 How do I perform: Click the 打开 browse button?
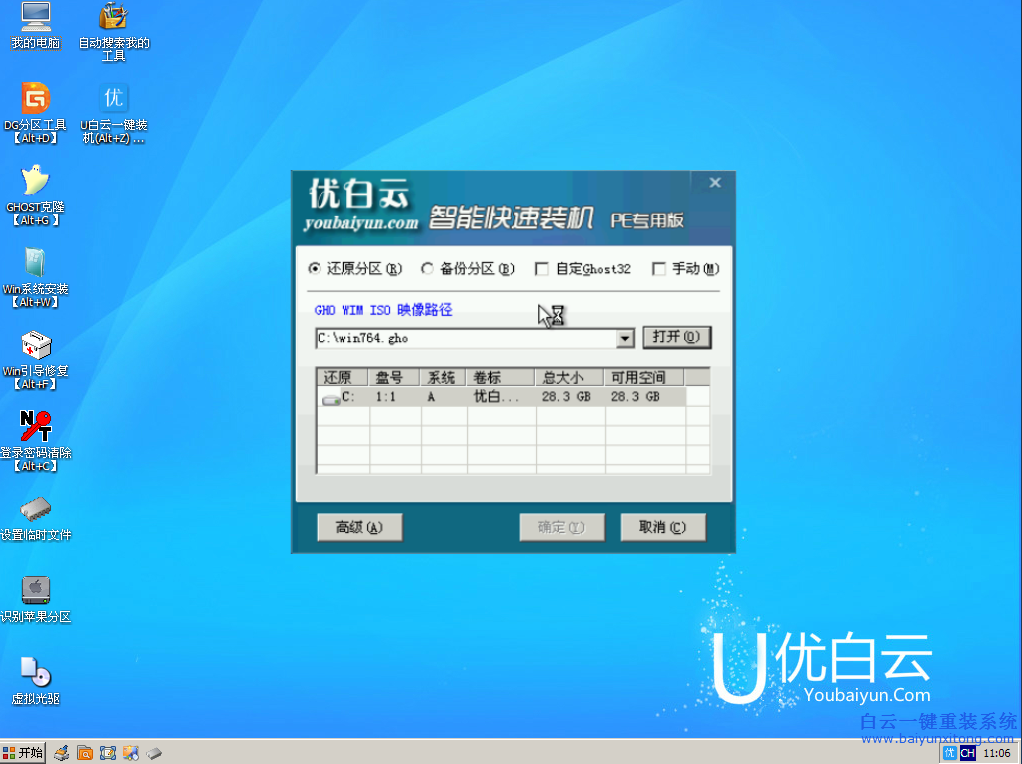[677, 337]
